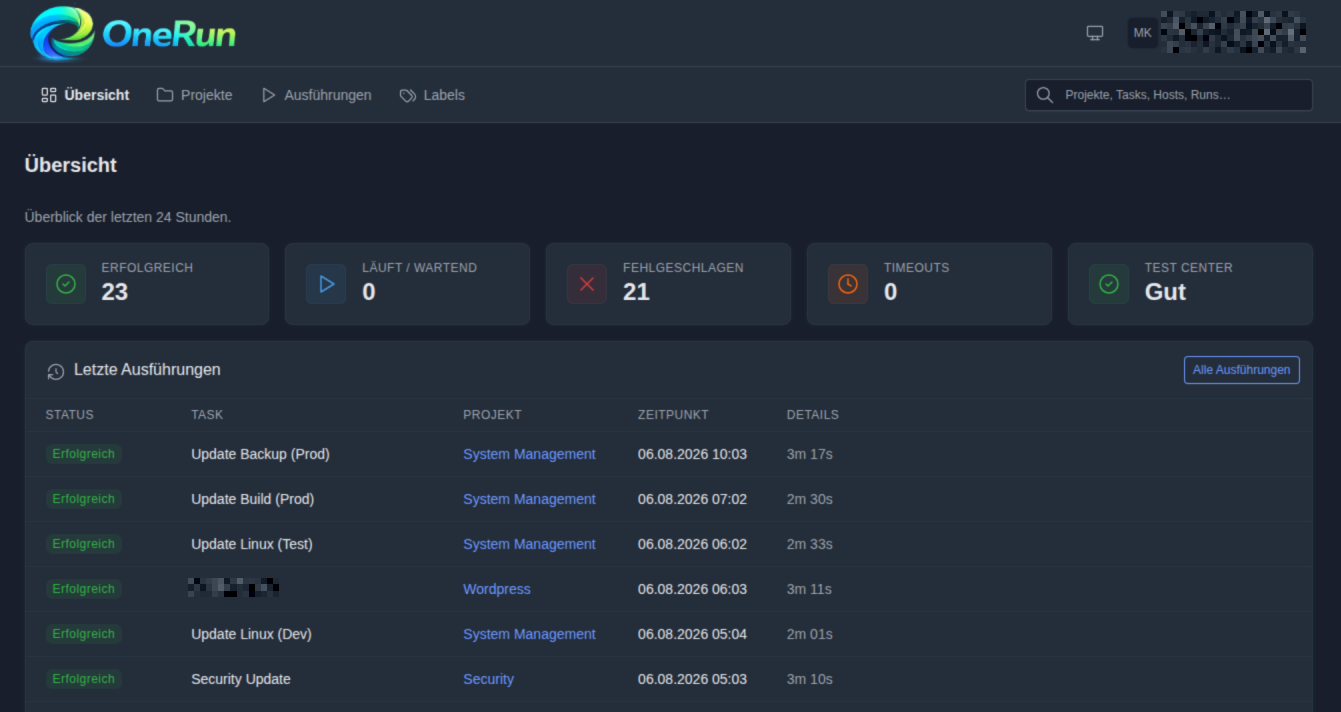Open System Management link for Update Backup (Prod)
This screenshot has width=1341, height=712.
(529, 454)
